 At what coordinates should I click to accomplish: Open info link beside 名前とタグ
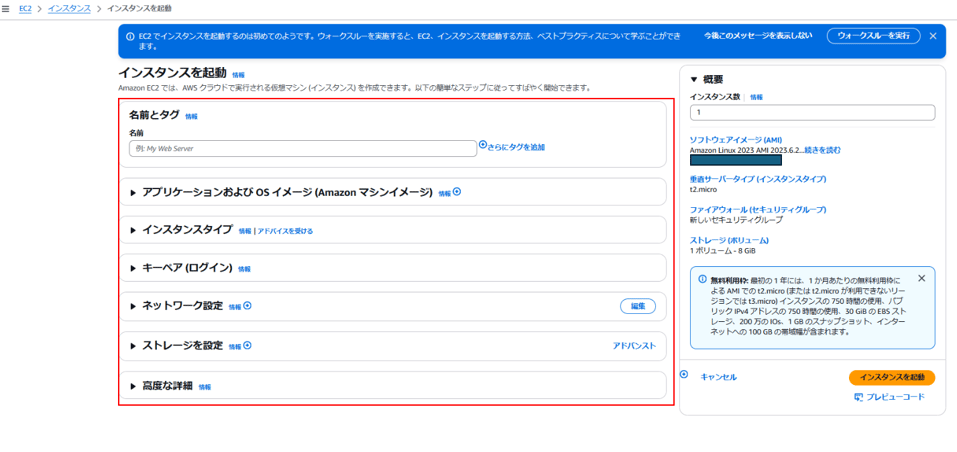coord(191,116)
